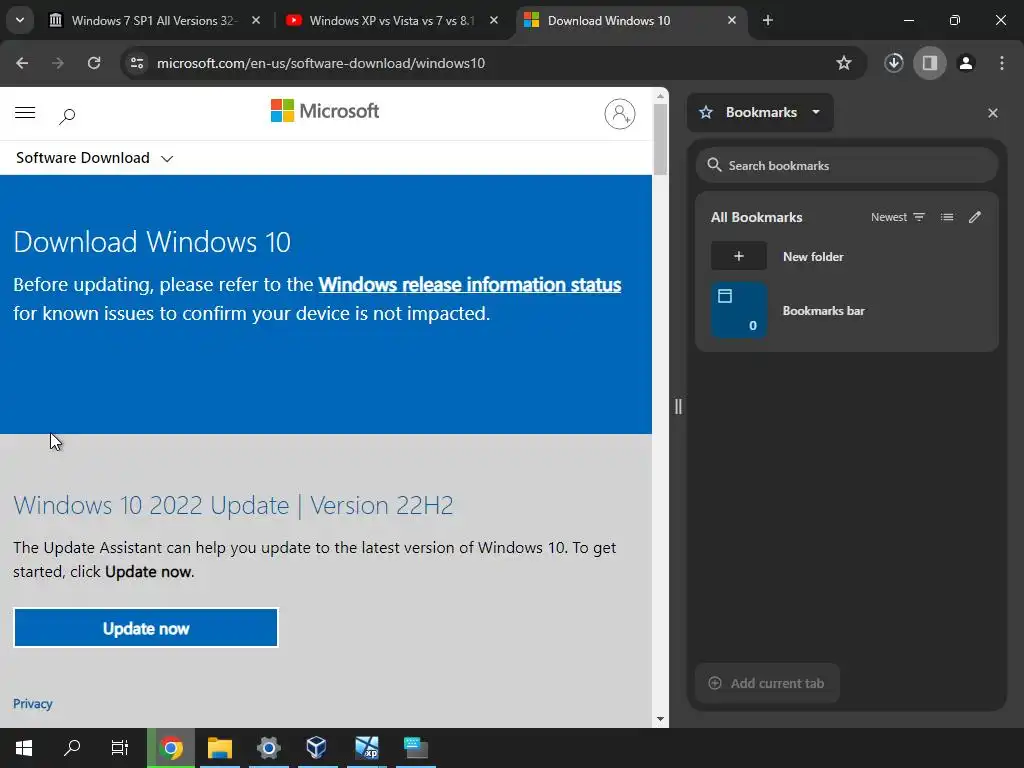This screenshot has height=768, width=1024.
Task: Click the side panel resize handle
Action: coord(678,407)
